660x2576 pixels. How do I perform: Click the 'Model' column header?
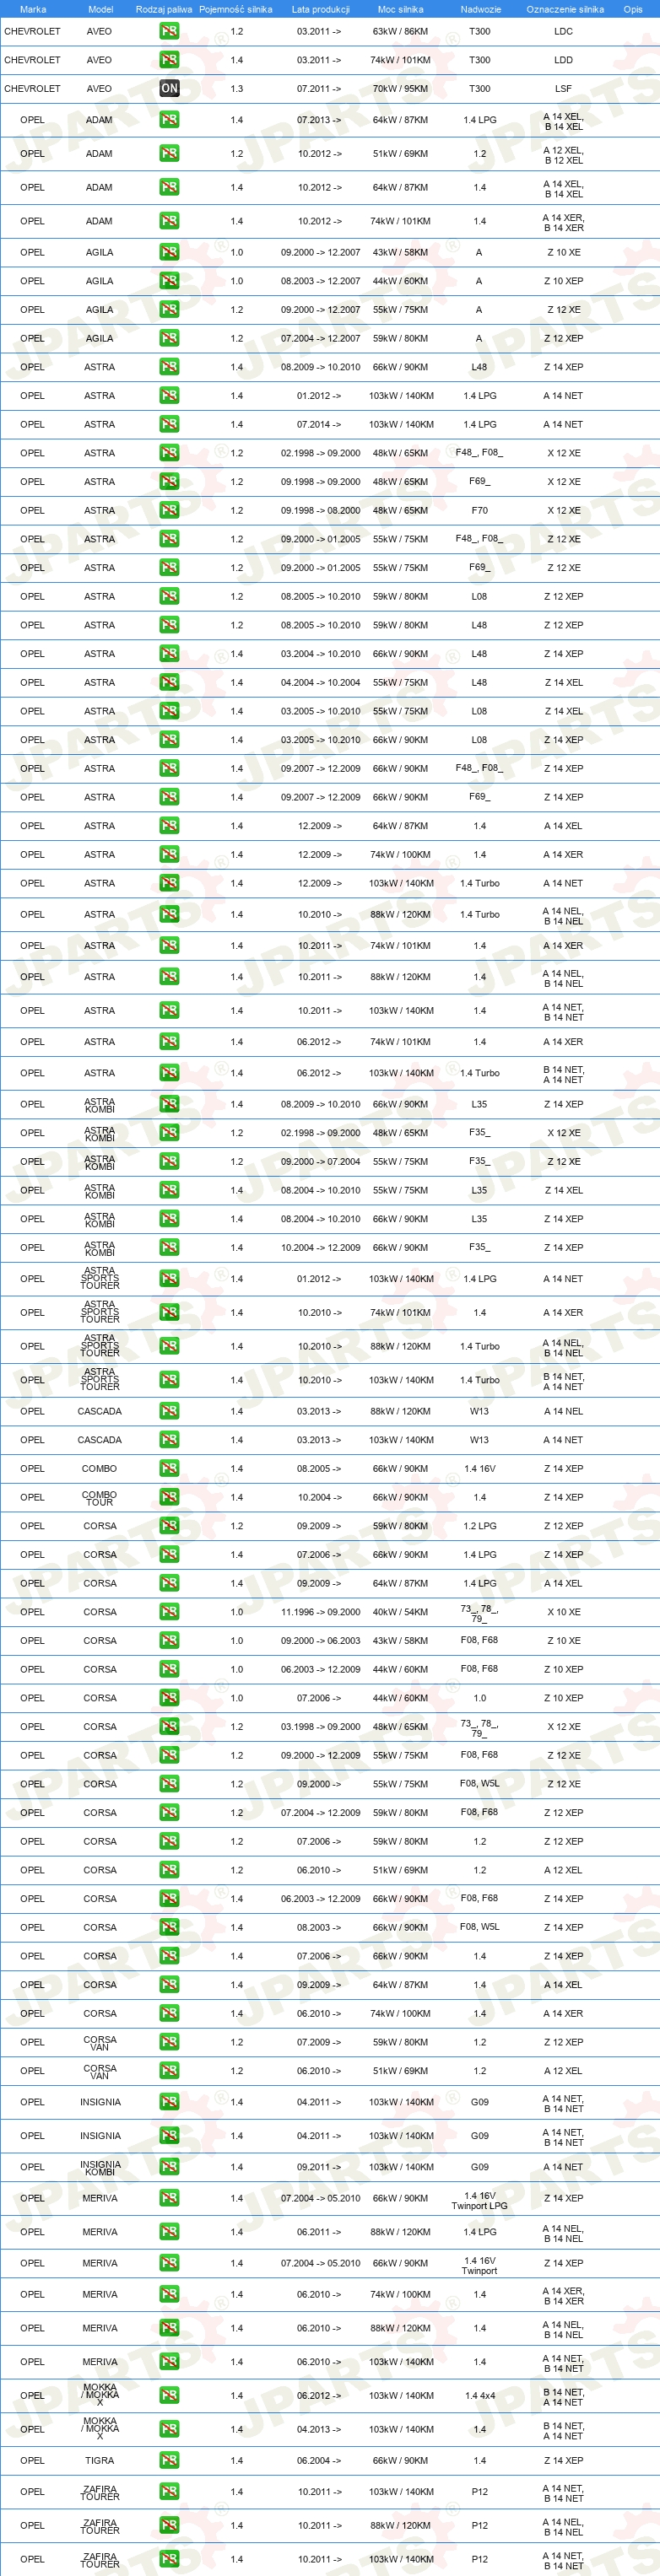coord(101,9)
